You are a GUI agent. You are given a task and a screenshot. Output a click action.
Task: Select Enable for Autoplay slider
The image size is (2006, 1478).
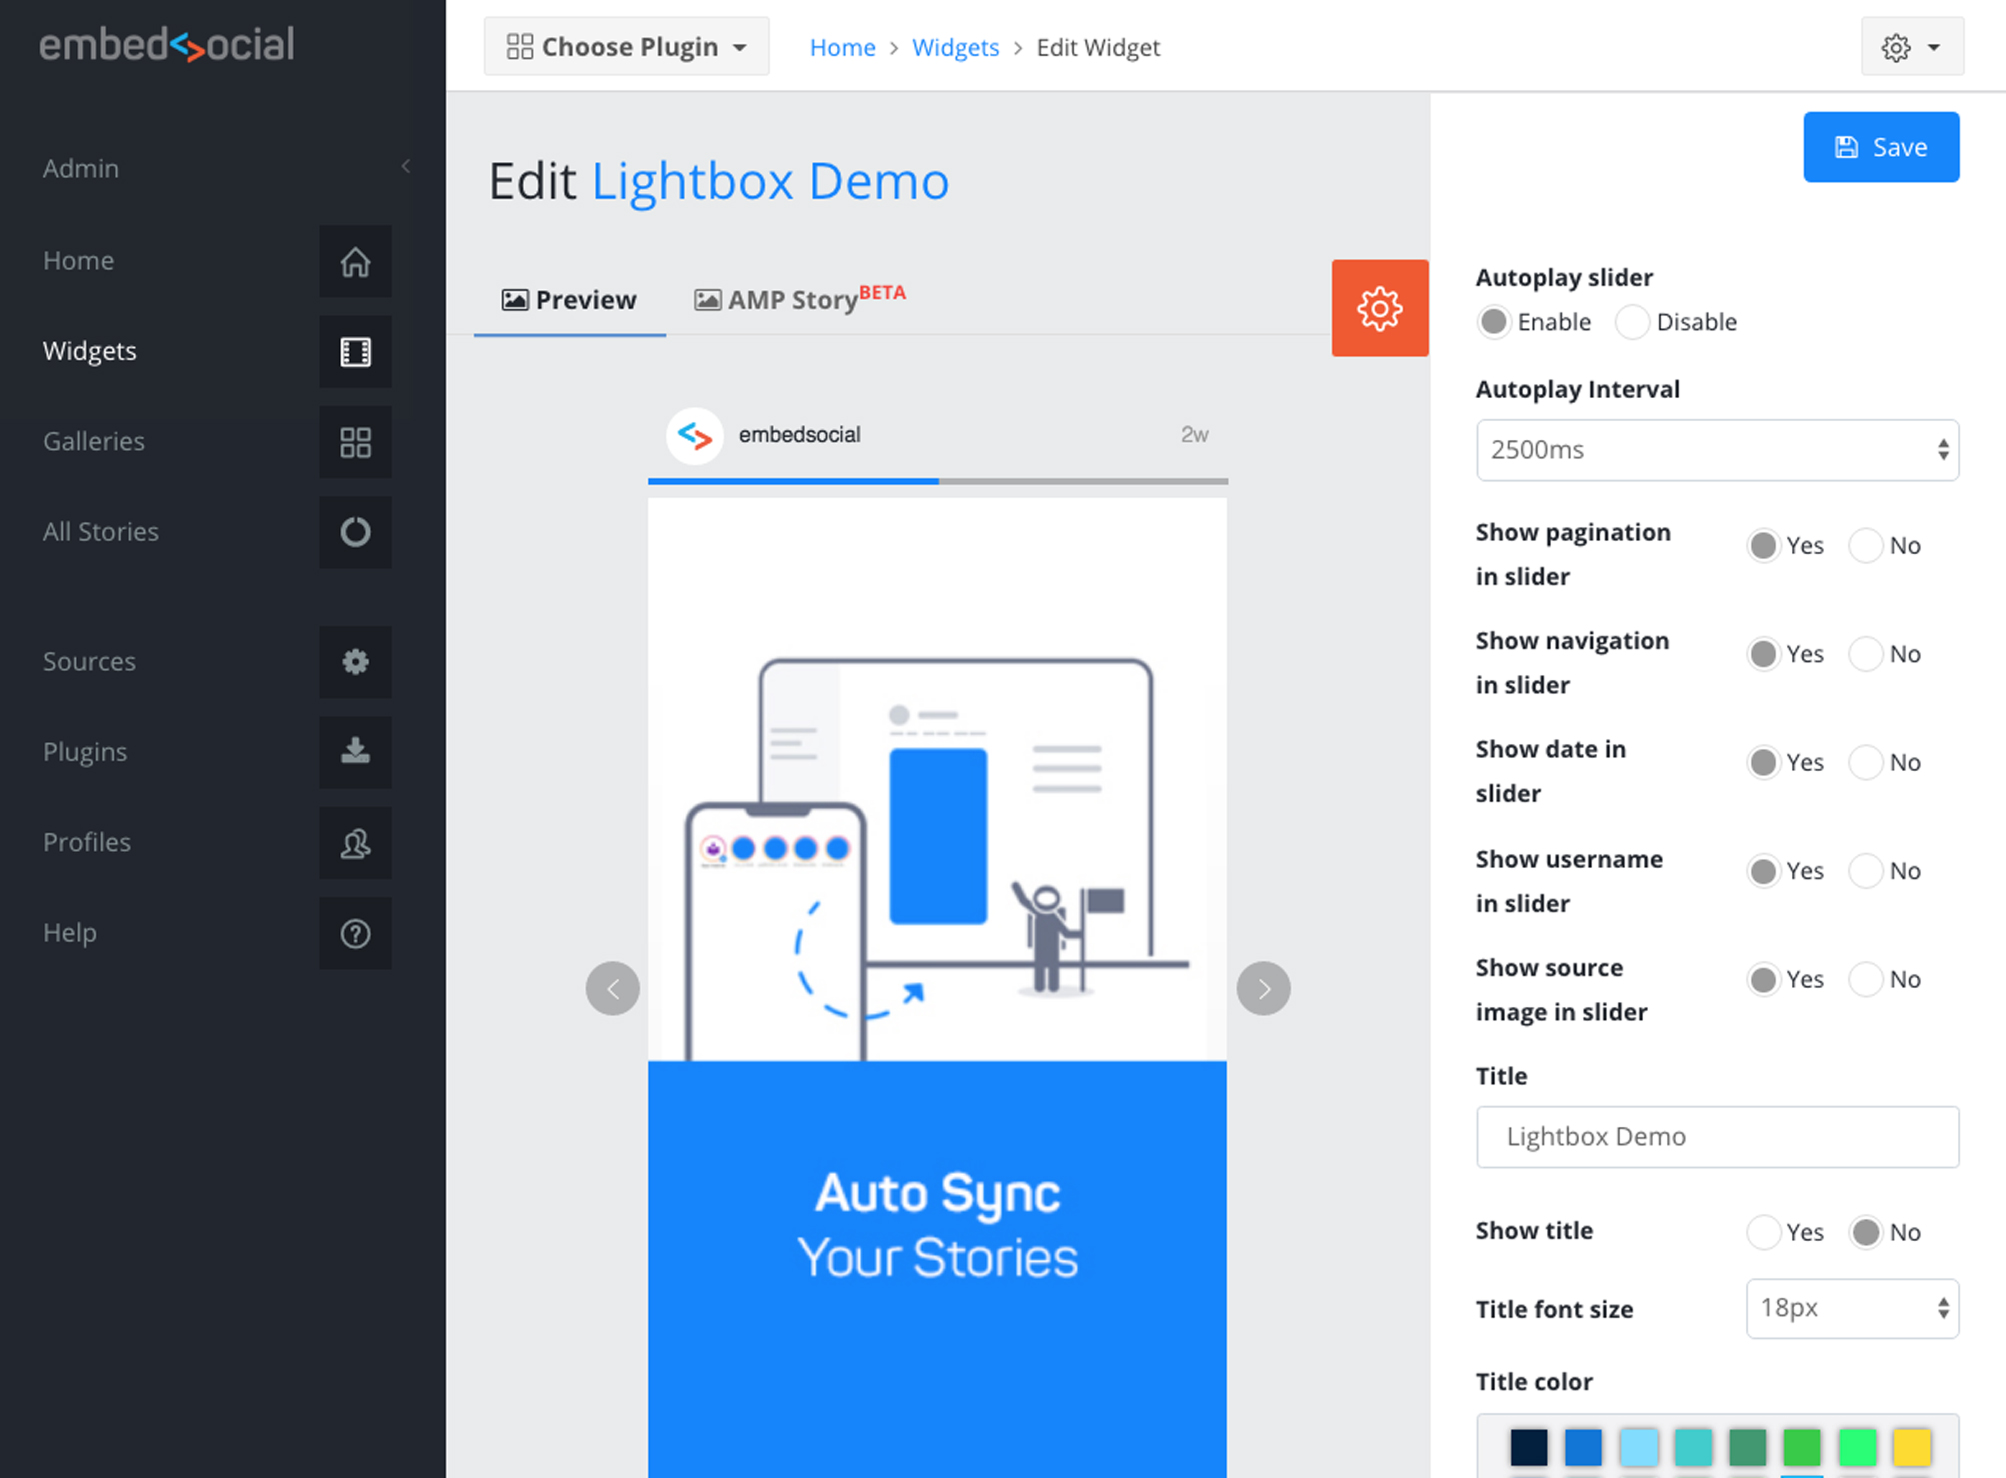(1494, 322)
